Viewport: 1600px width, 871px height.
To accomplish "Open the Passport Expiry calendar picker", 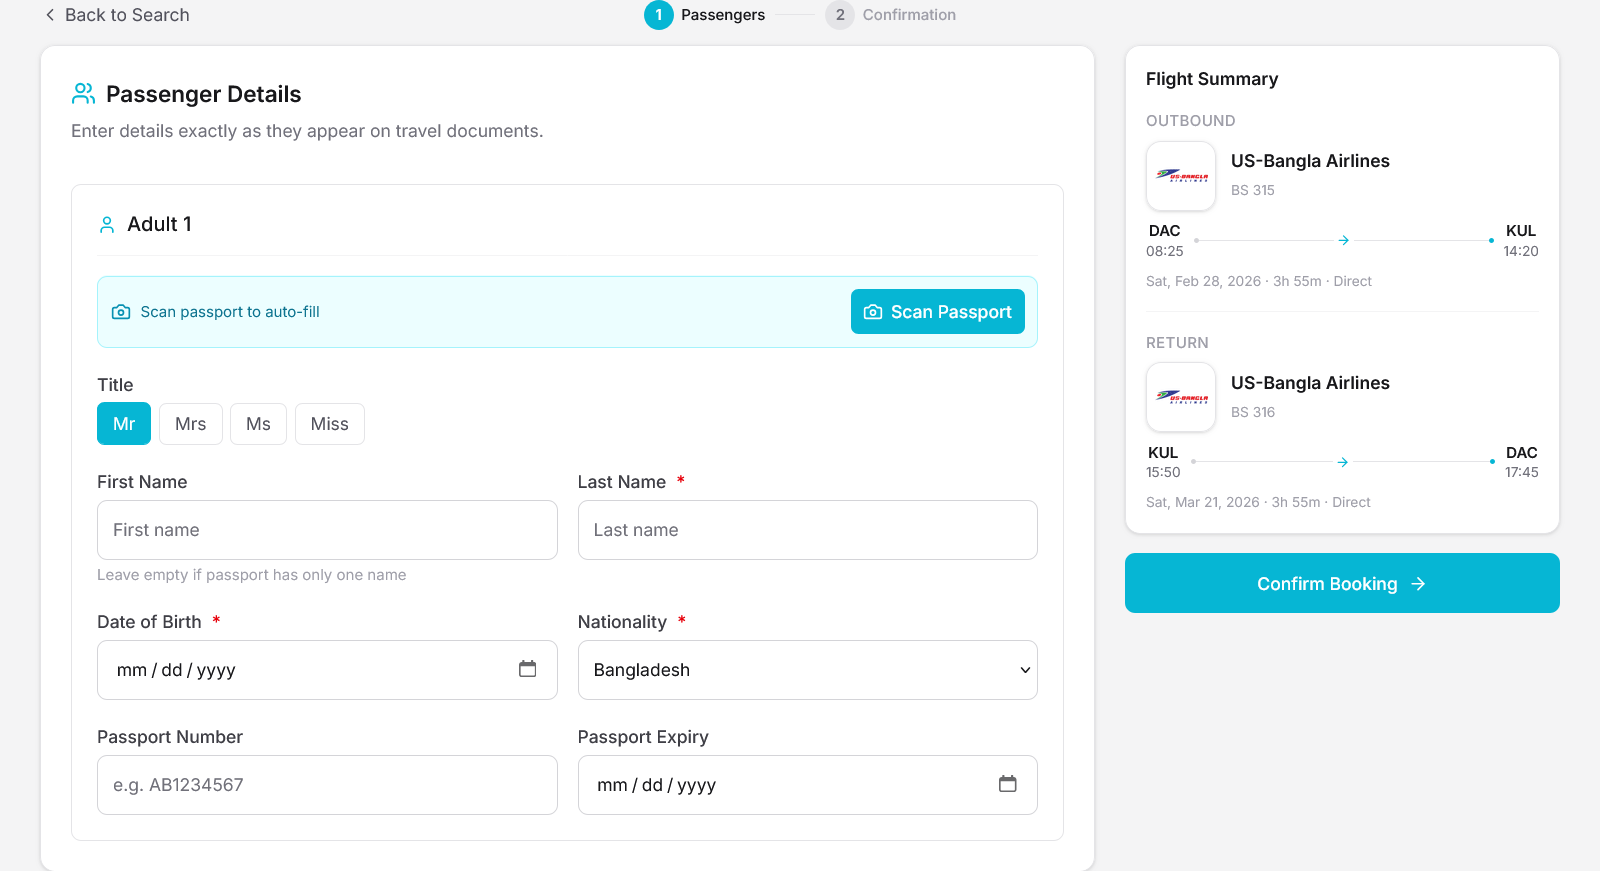I will [1008, 785].
